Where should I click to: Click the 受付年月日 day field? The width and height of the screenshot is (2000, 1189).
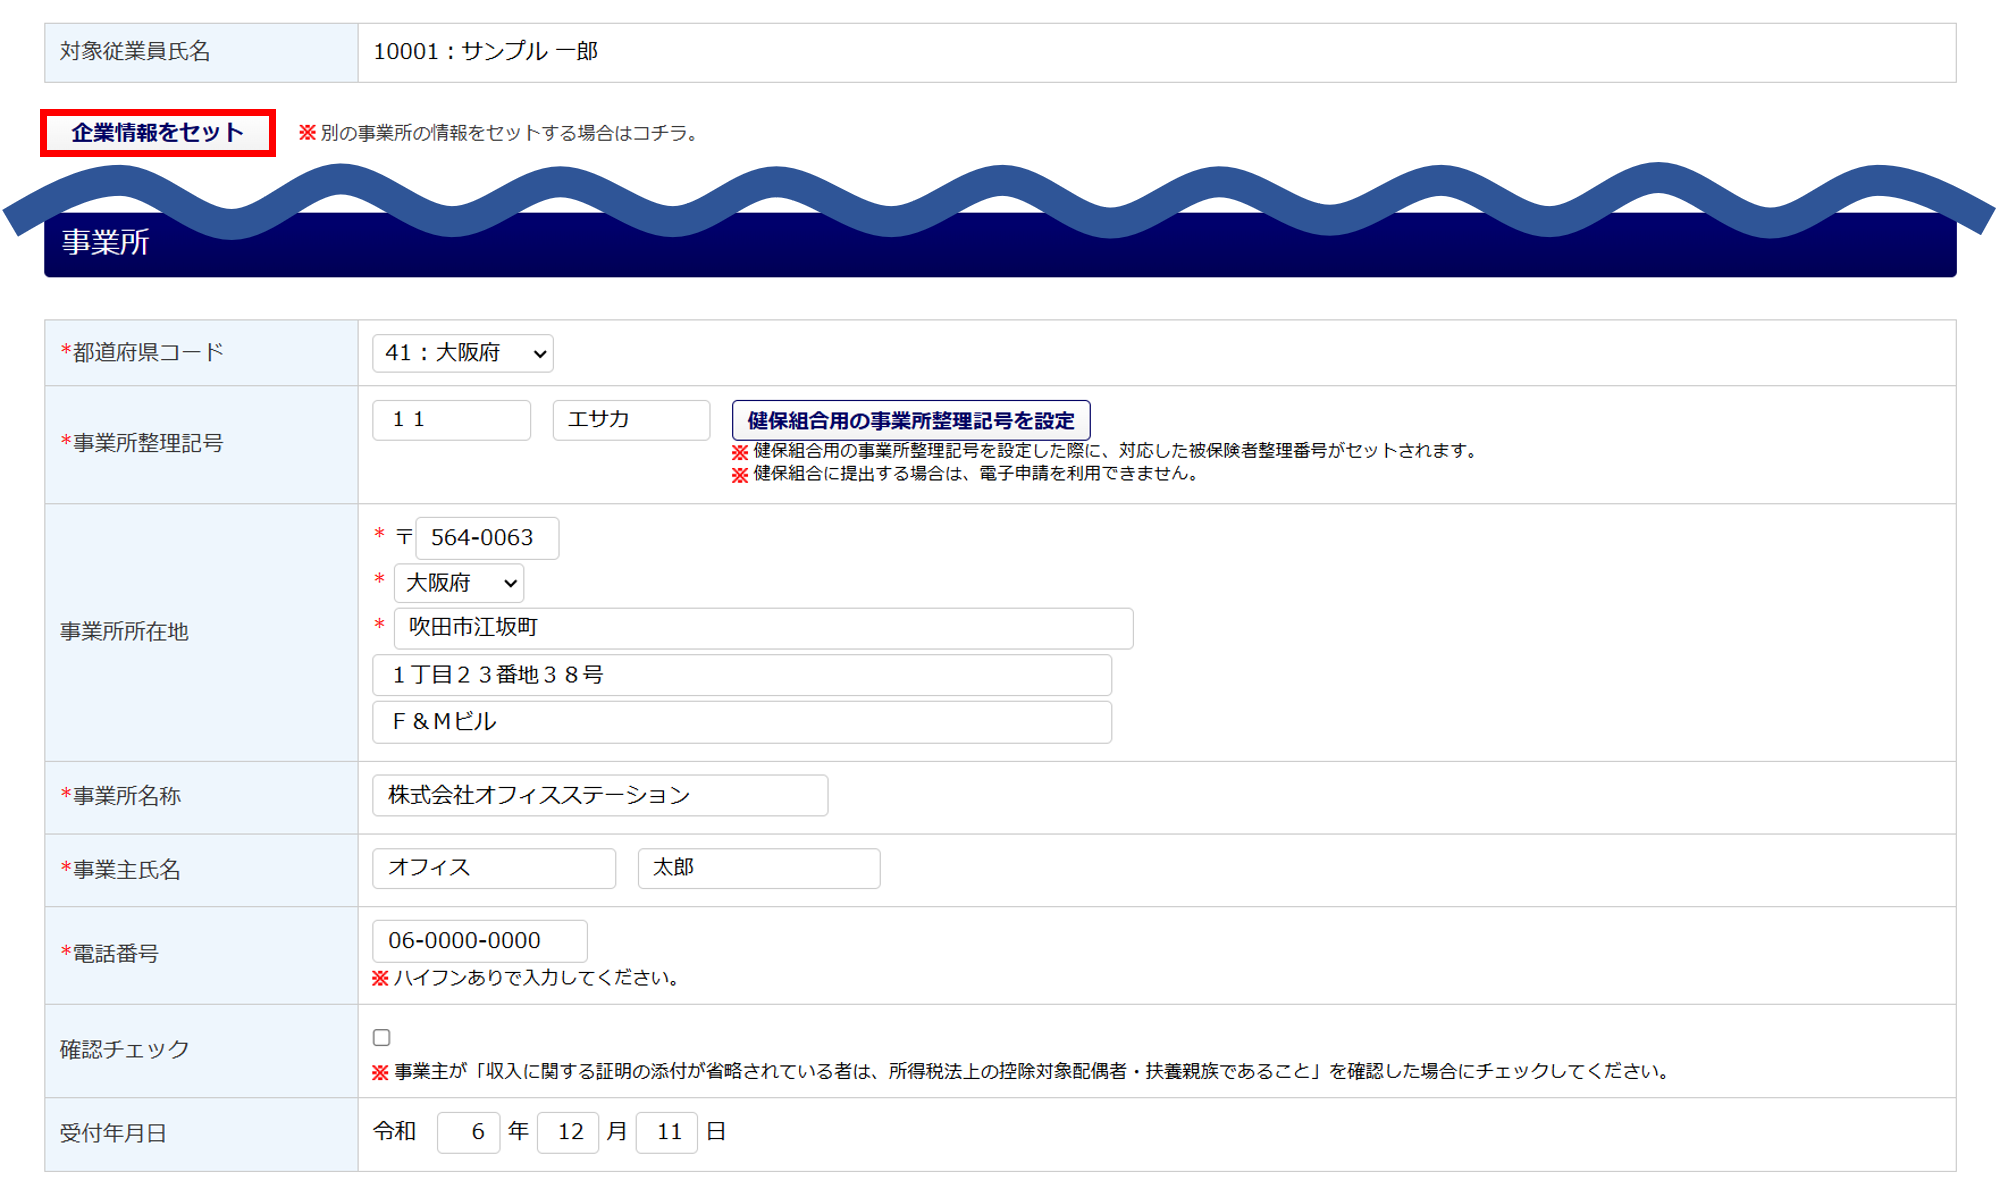pyautogui.click(x=667, y=1132)
